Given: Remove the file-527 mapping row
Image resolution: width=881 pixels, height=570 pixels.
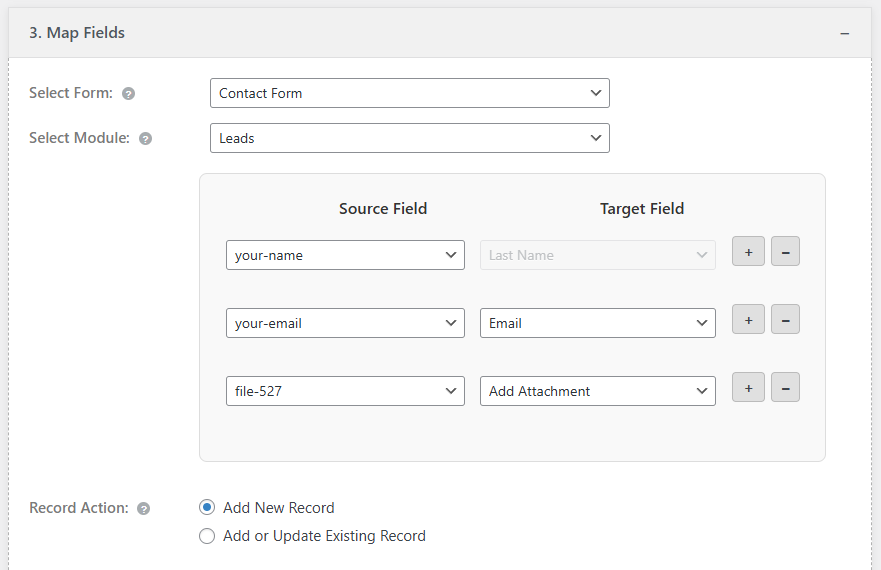Looking at the screenshot, I should coord(785,388).
